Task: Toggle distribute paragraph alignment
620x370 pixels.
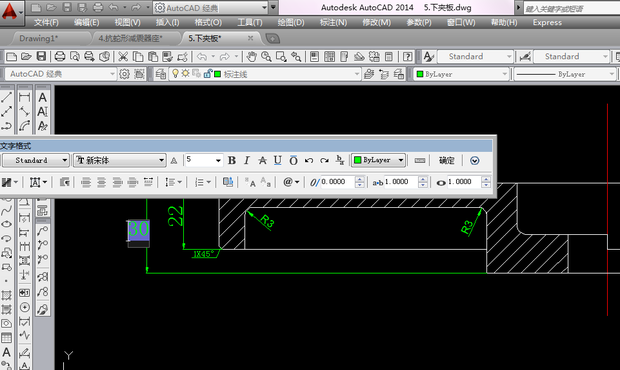Action: point(148,182)
